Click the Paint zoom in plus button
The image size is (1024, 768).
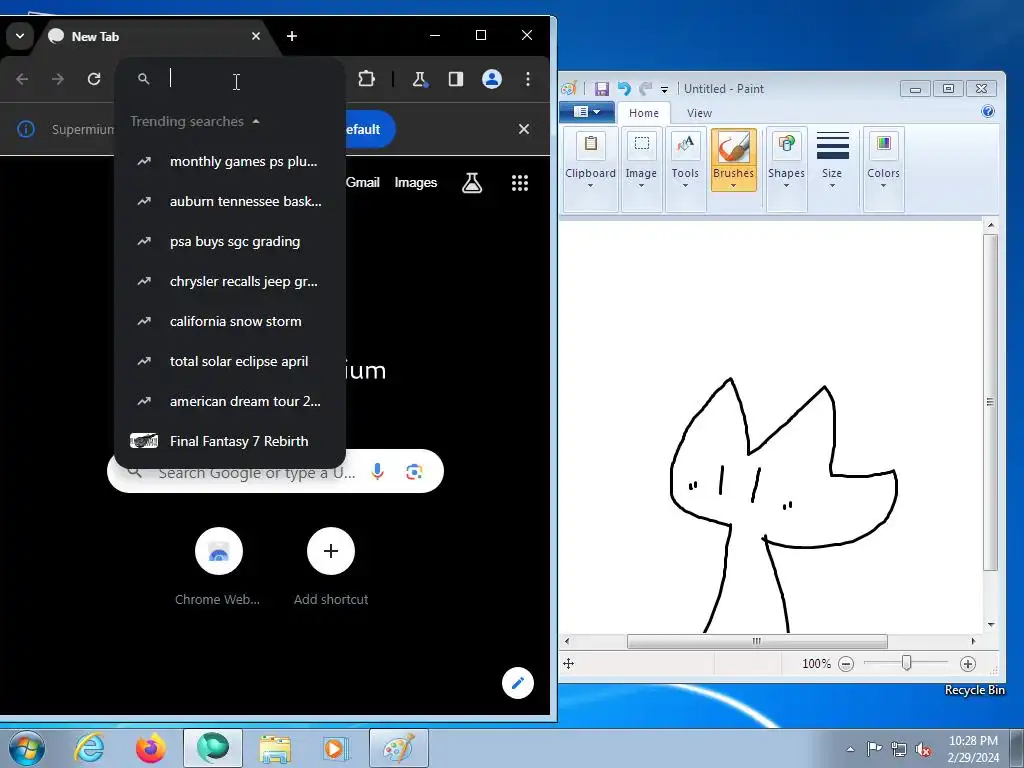(968, 664)
